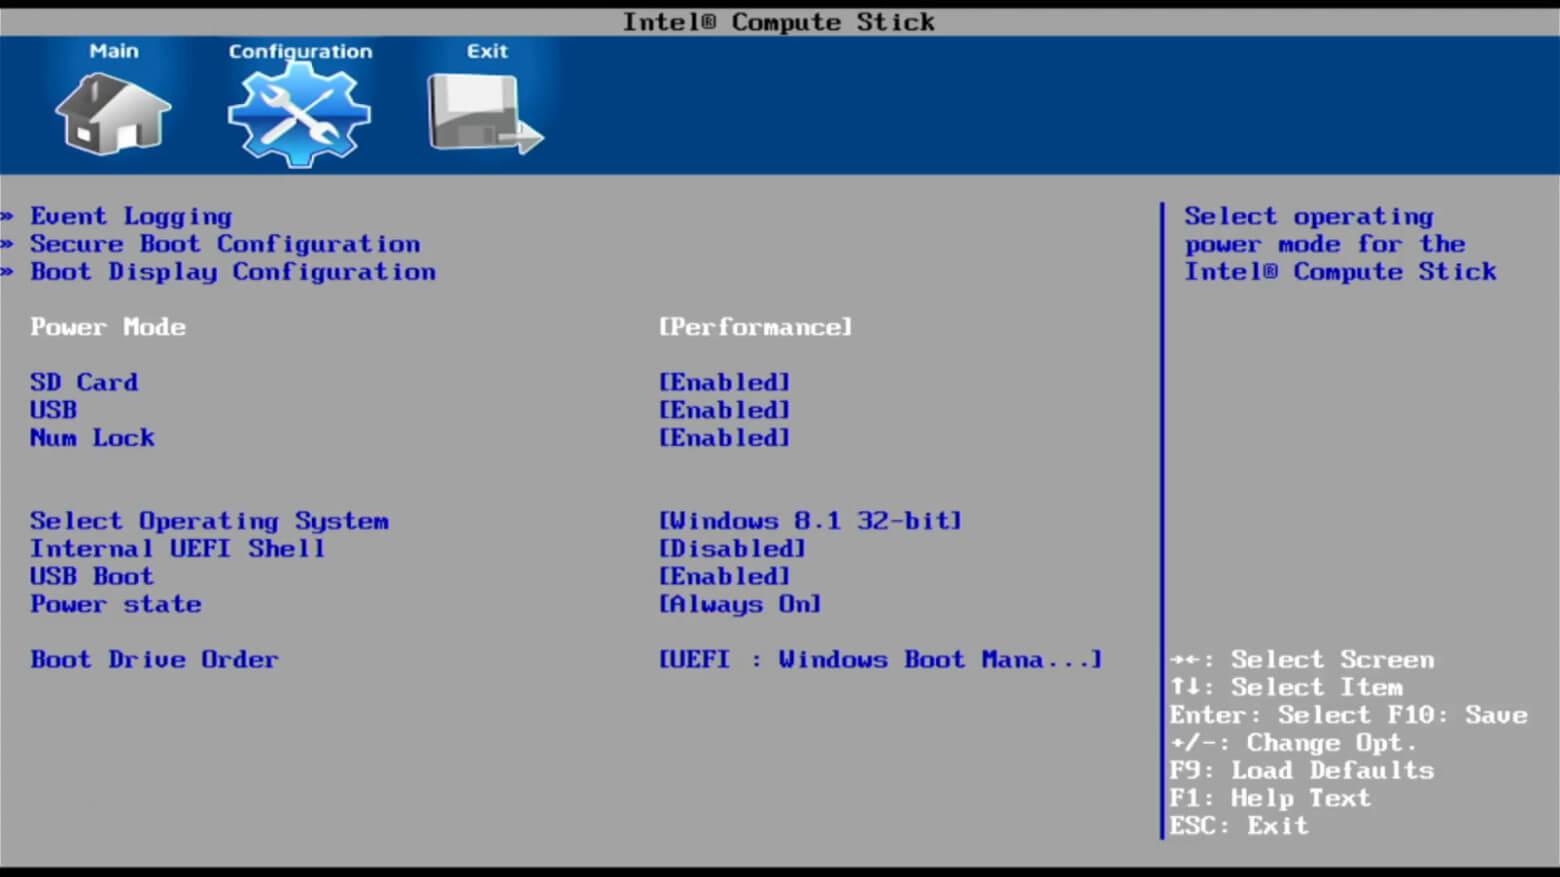The height and width of the screenshot is (877, 1560).
Task: Click the Select Screen key hint
Action: [x=1302, y=660]
